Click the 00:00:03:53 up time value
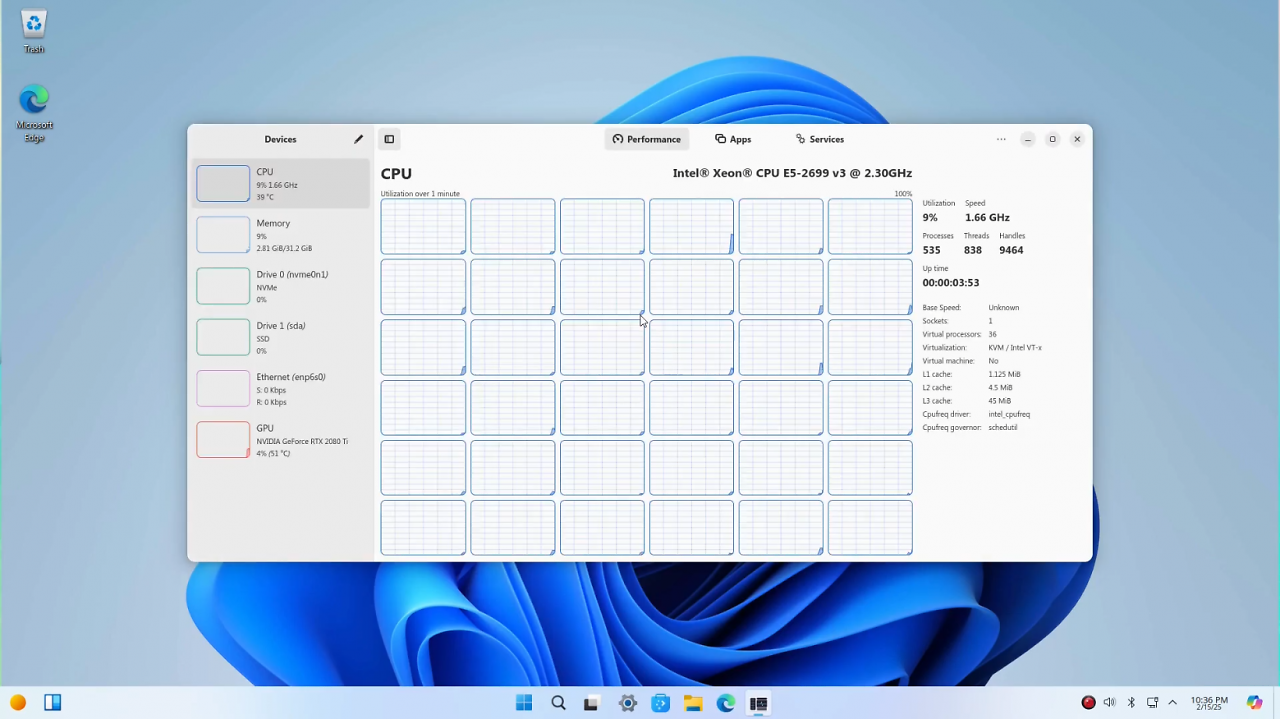Screen dimensions: 1280x719 [x=950, y=283]
